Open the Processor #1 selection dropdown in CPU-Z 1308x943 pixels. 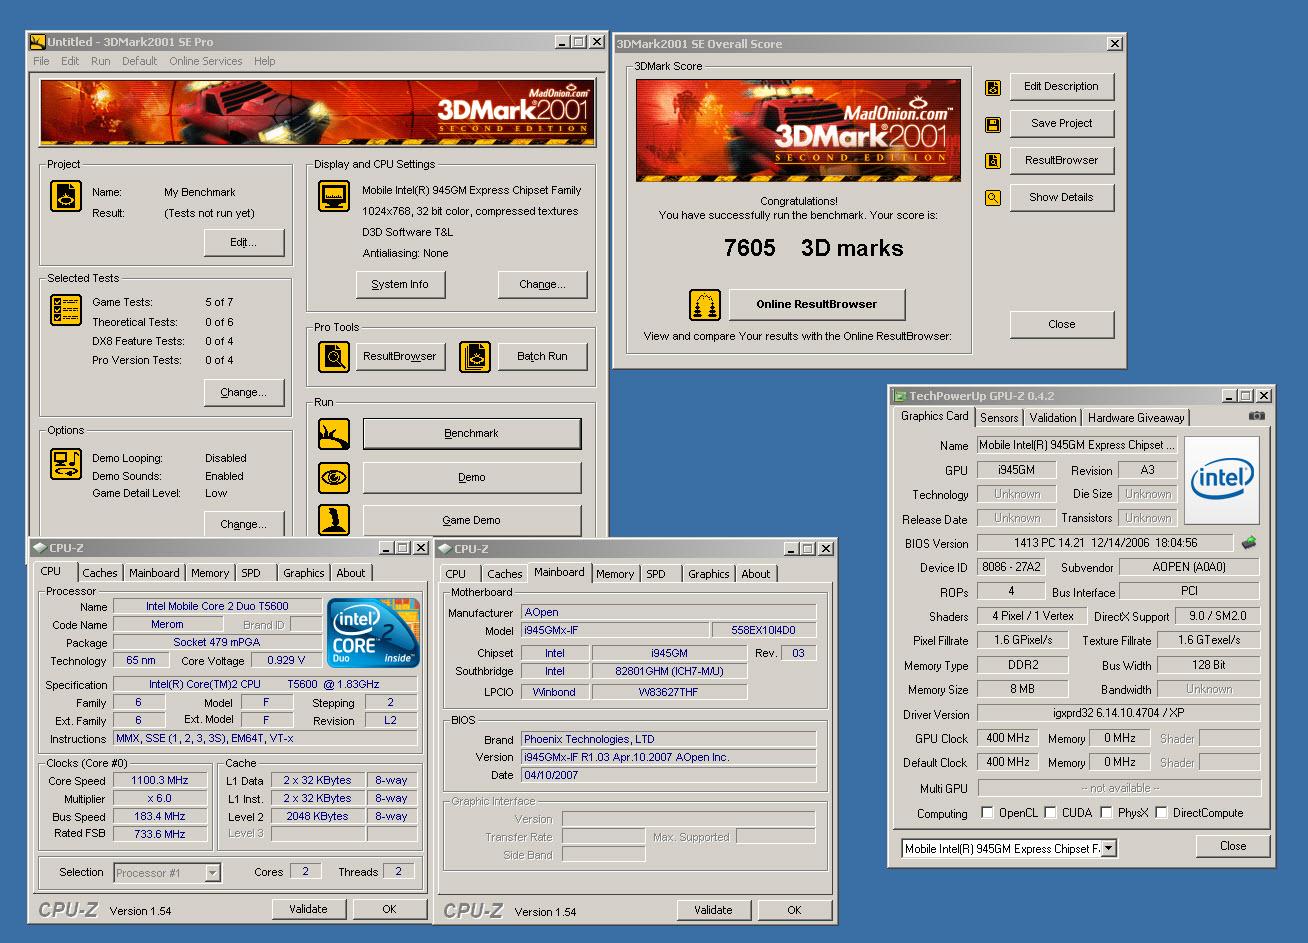pyautogui.click(x=212, y=873)
